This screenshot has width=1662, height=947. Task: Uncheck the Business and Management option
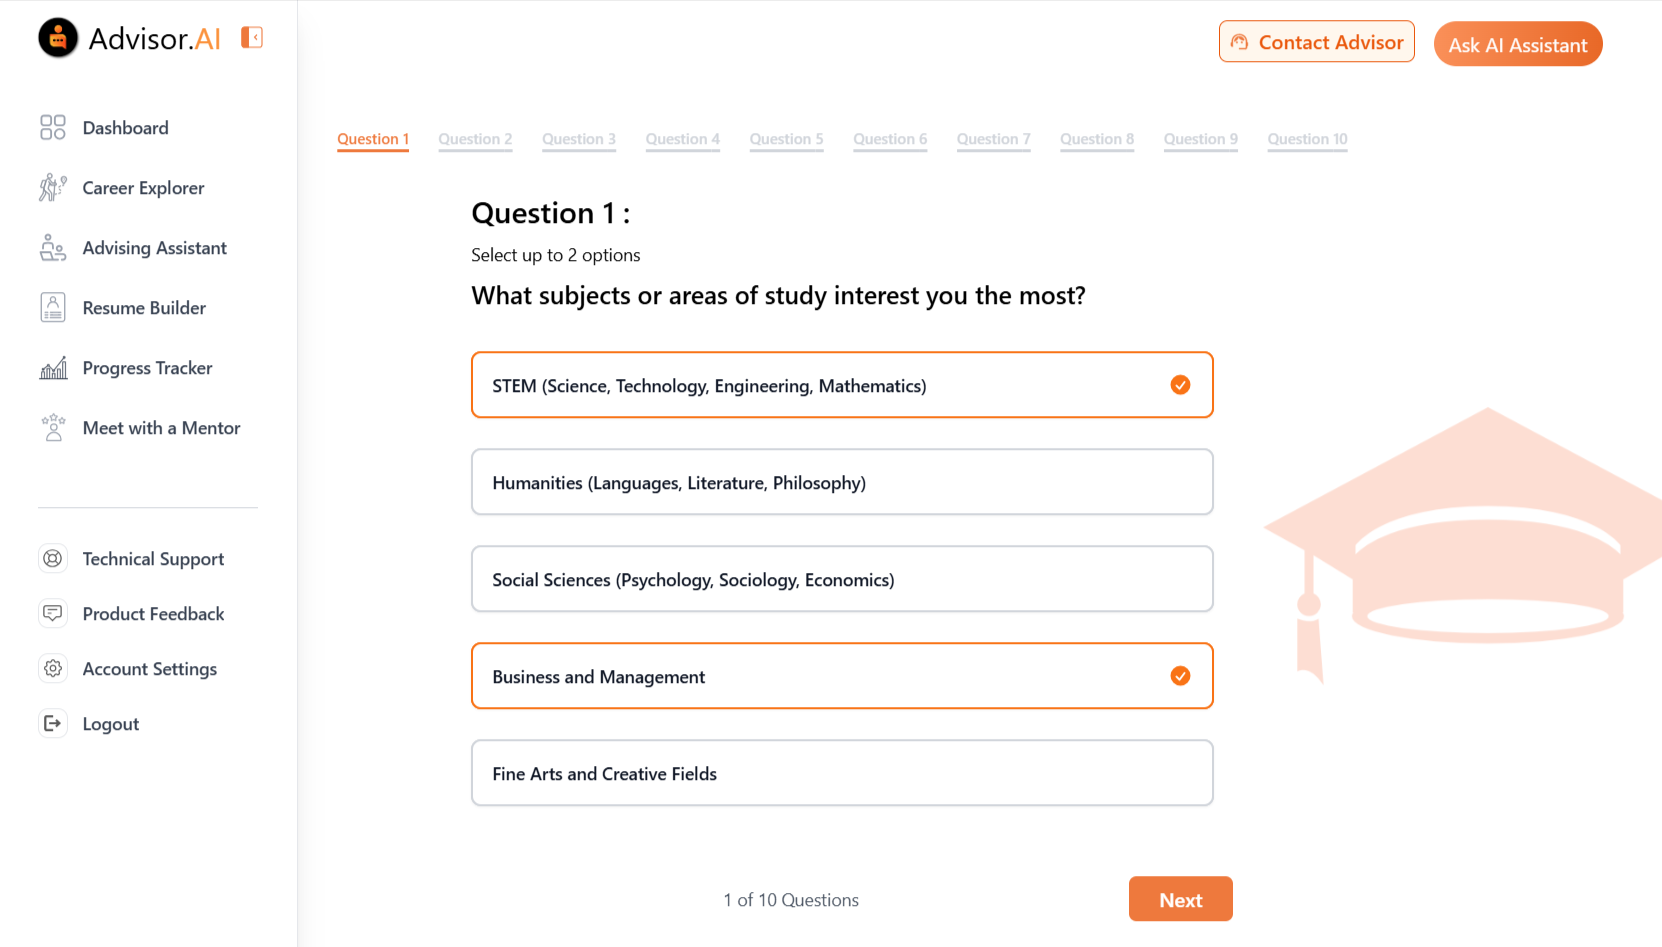1181,675
